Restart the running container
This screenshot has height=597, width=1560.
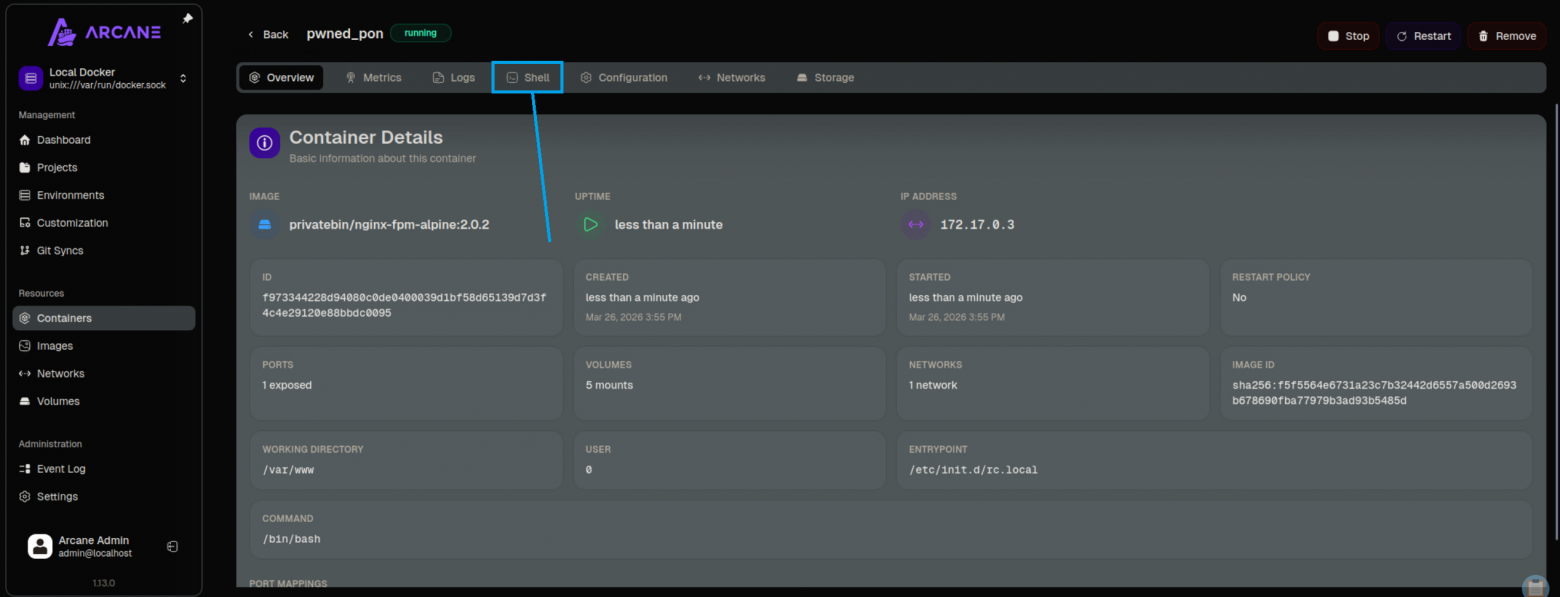[1423, 35]
